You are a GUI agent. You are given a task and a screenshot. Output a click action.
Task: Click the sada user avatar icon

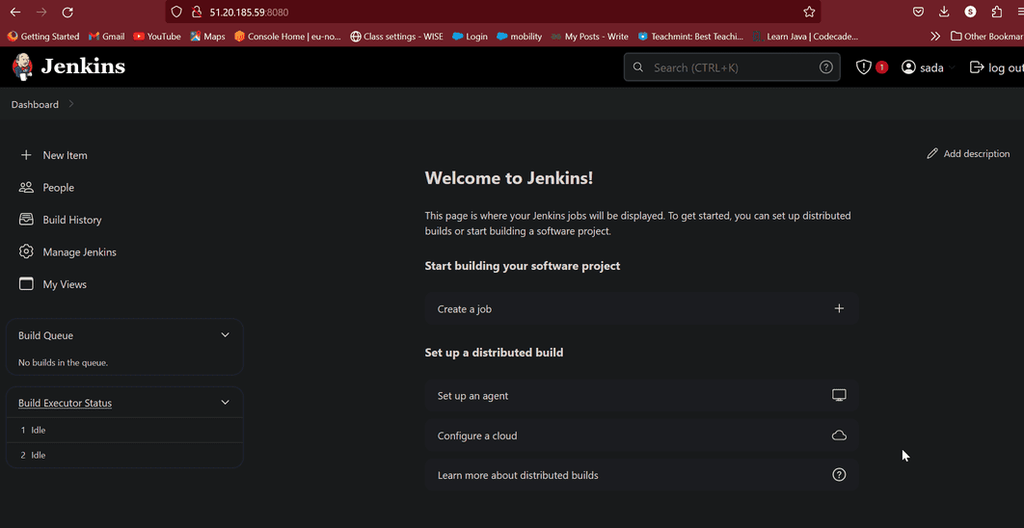coord(908,67)
